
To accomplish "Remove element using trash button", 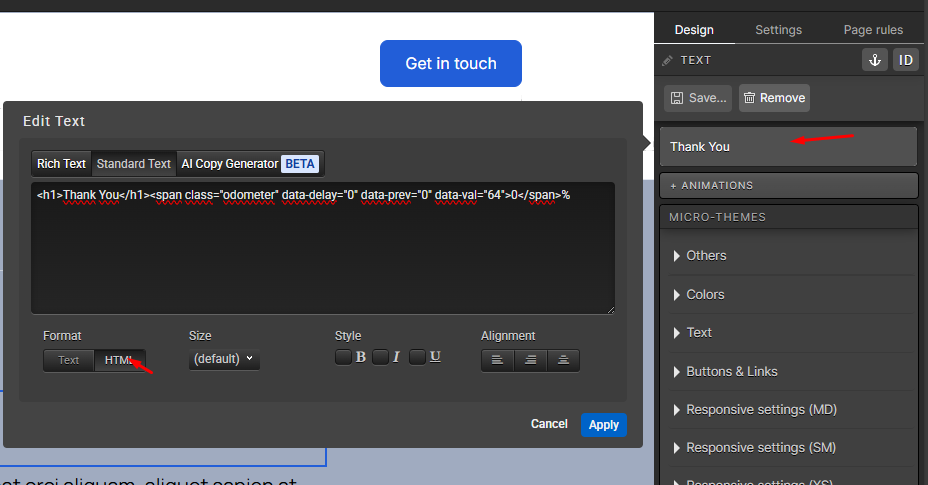I will [774, 98].
